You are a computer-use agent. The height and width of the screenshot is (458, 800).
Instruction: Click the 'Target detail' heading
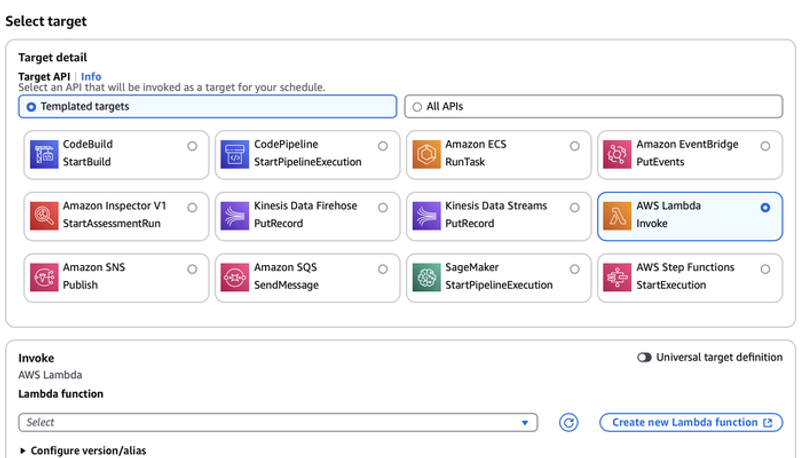click(x=53, y=57)
